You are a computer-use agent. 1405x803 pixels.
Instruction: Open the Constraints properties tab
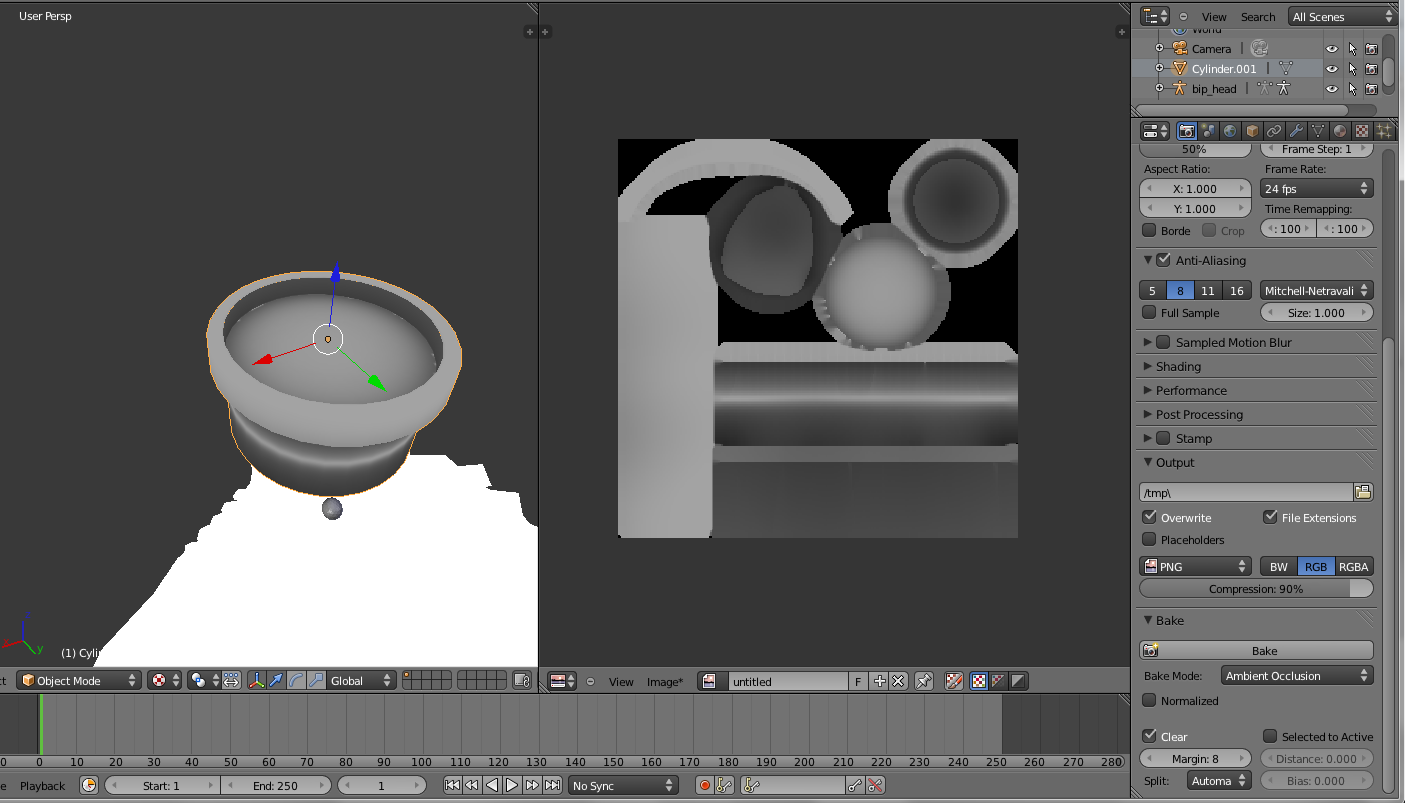point(1274,131)
